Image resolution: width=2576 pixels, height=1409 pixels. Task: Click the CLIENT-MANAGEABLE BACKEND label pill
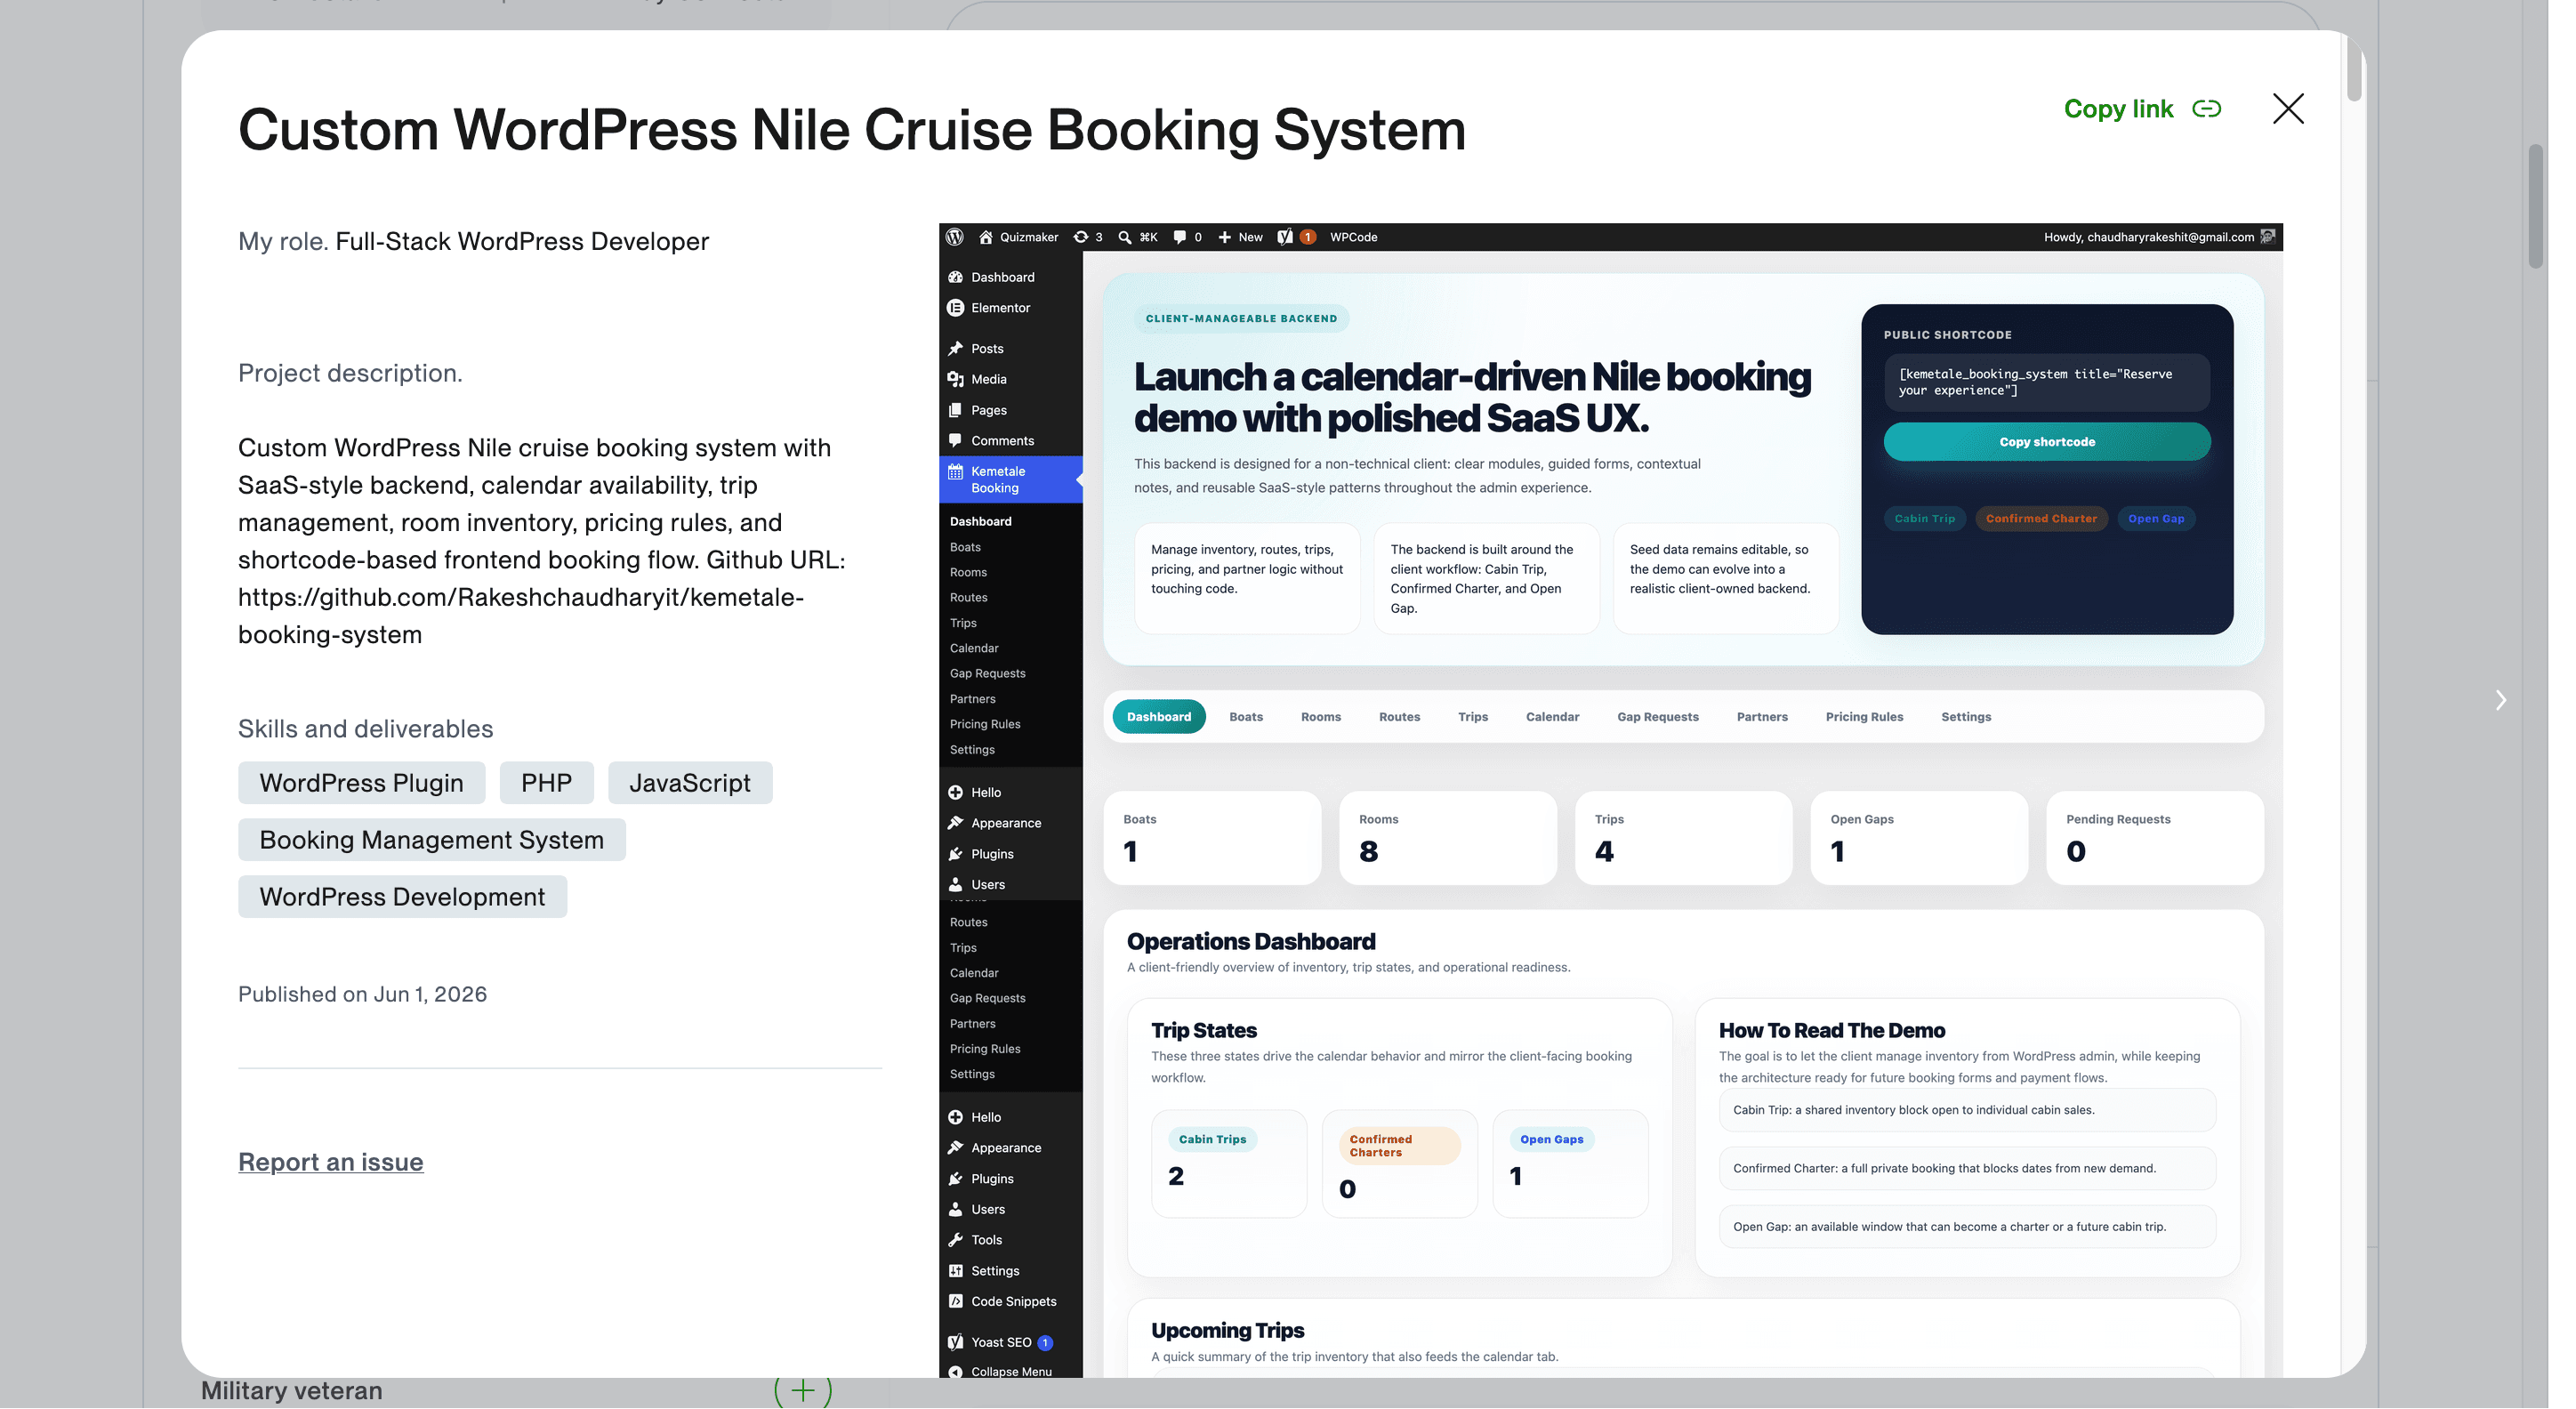[1241, 318]
